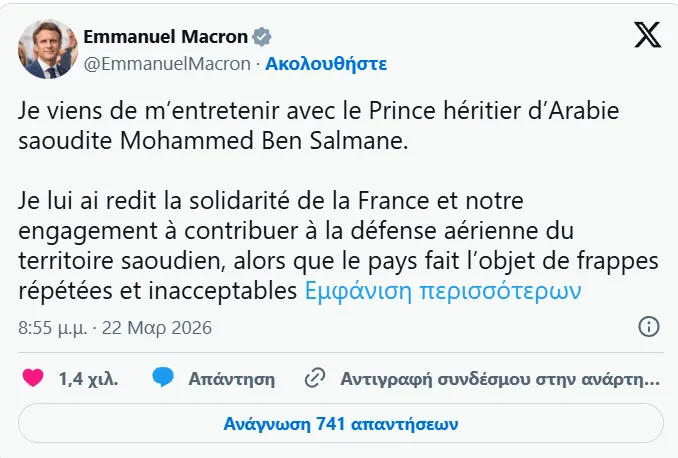Click the 1,4 χιλ. like count
This screenshot has width=678, height=458.
(x=89, y=379)
